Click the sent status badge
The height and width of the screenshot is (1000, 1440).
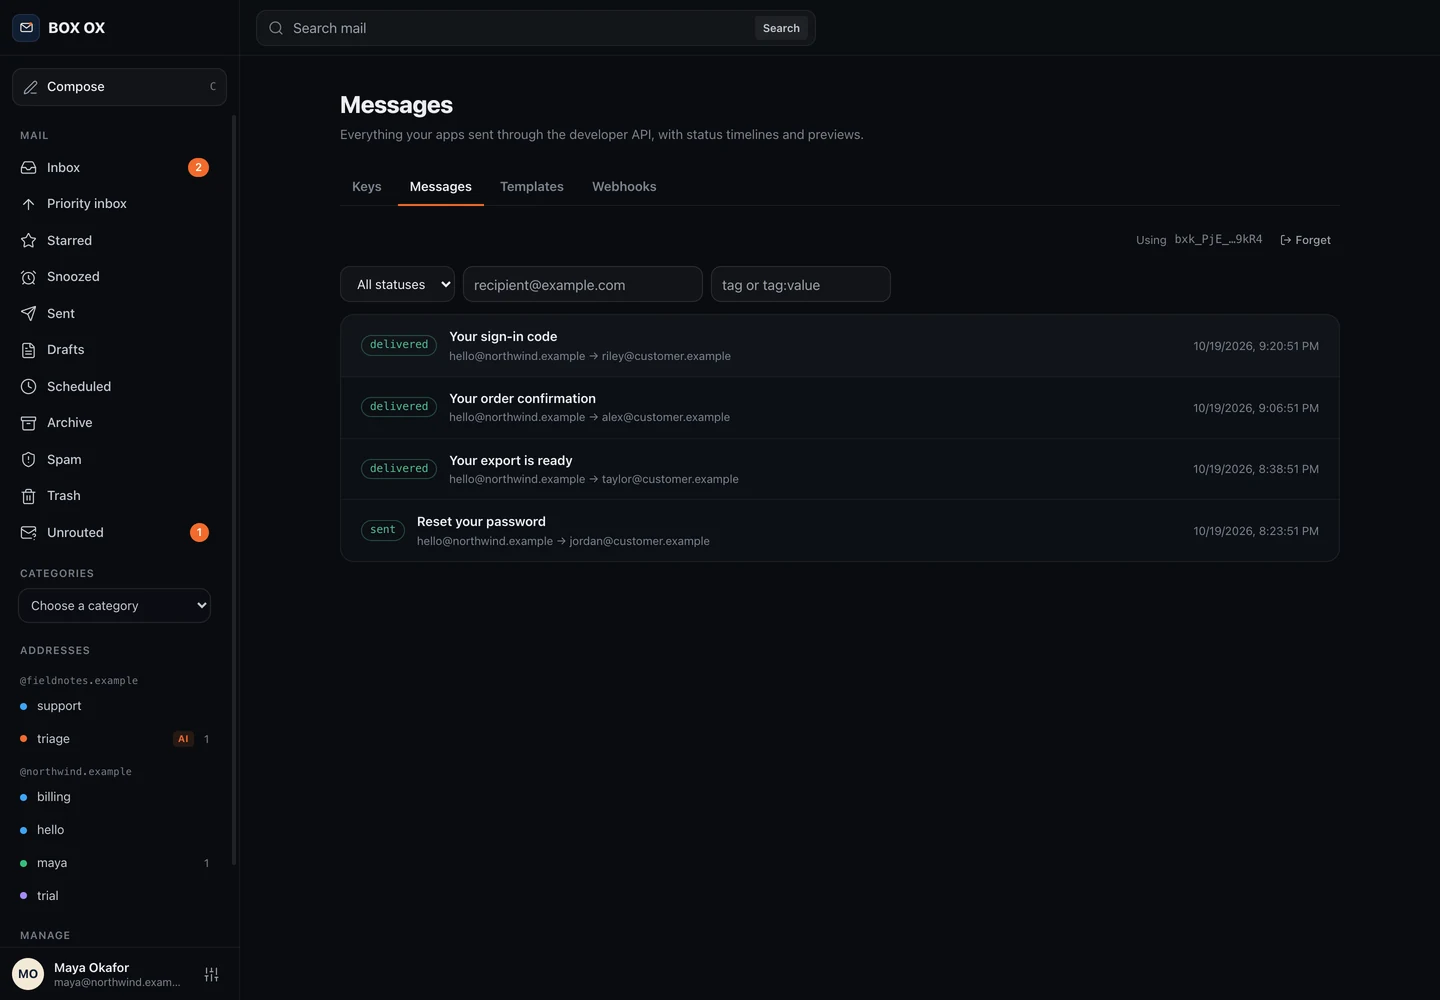(383, 530)
